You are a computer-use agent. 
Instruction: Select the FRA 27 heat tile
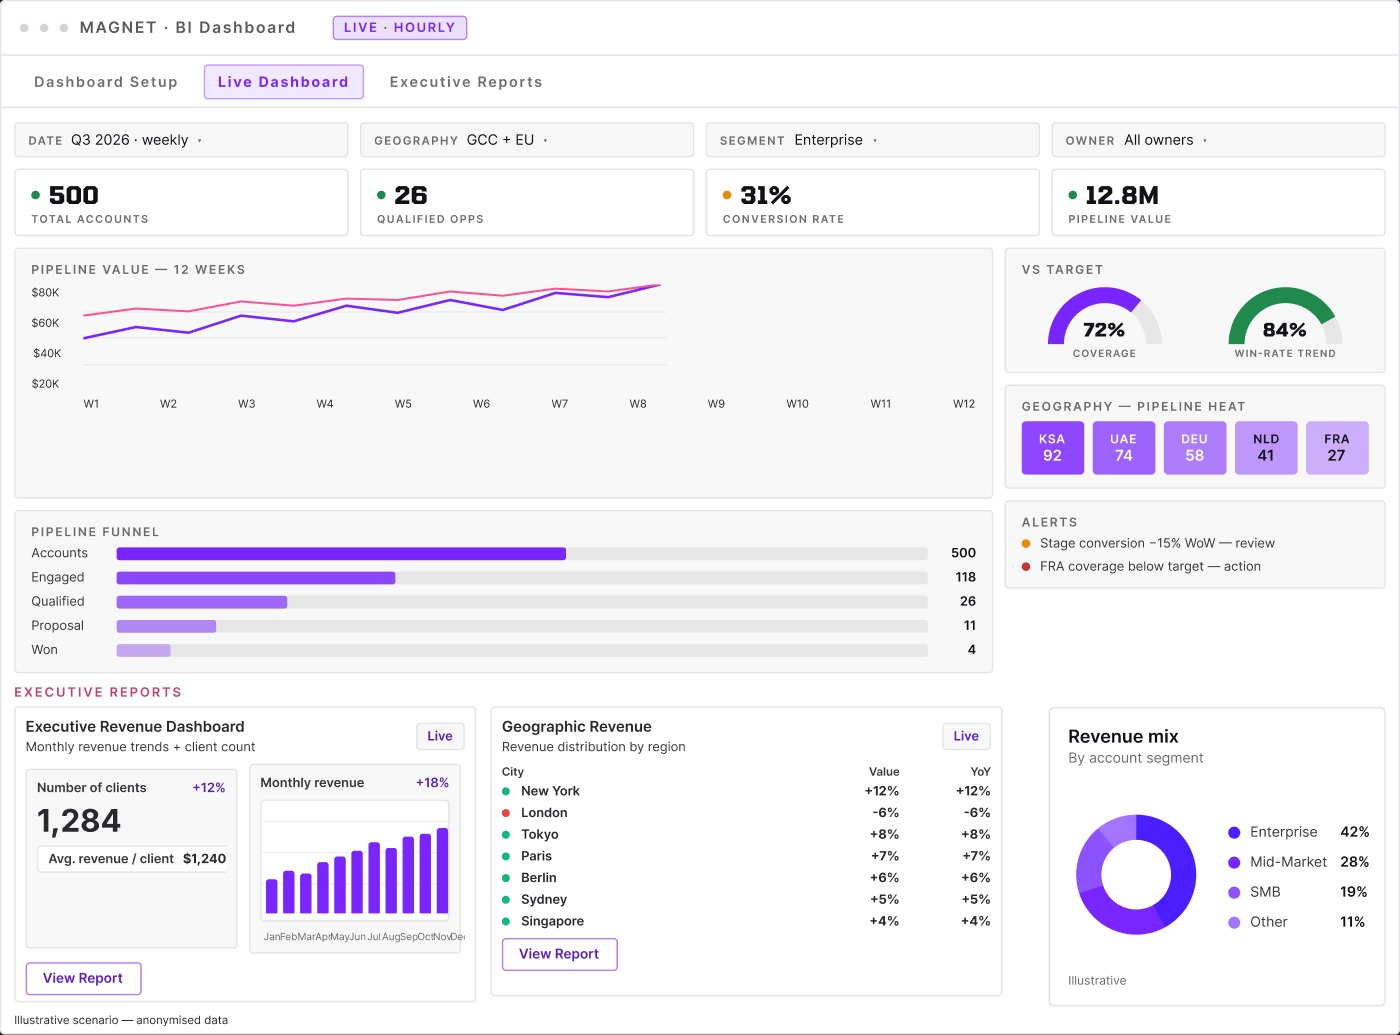(x=1337, y=447)
